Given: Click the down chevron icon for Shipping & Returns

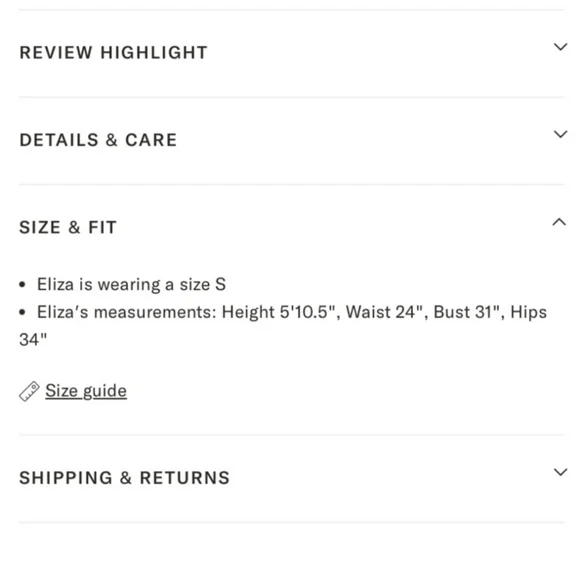Looking at the screenshot, I should click(560, 472).
